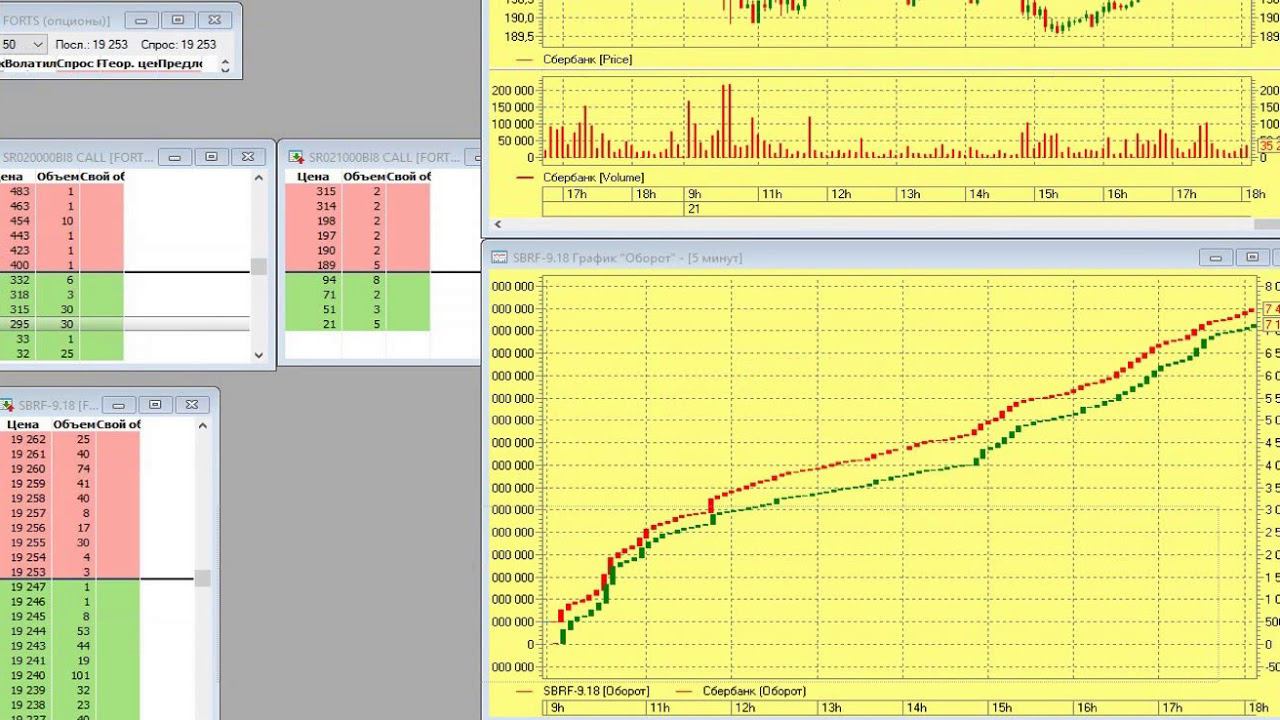
Task: Maximize the SBRF-9.18 order book window
Action: [155, 405]
